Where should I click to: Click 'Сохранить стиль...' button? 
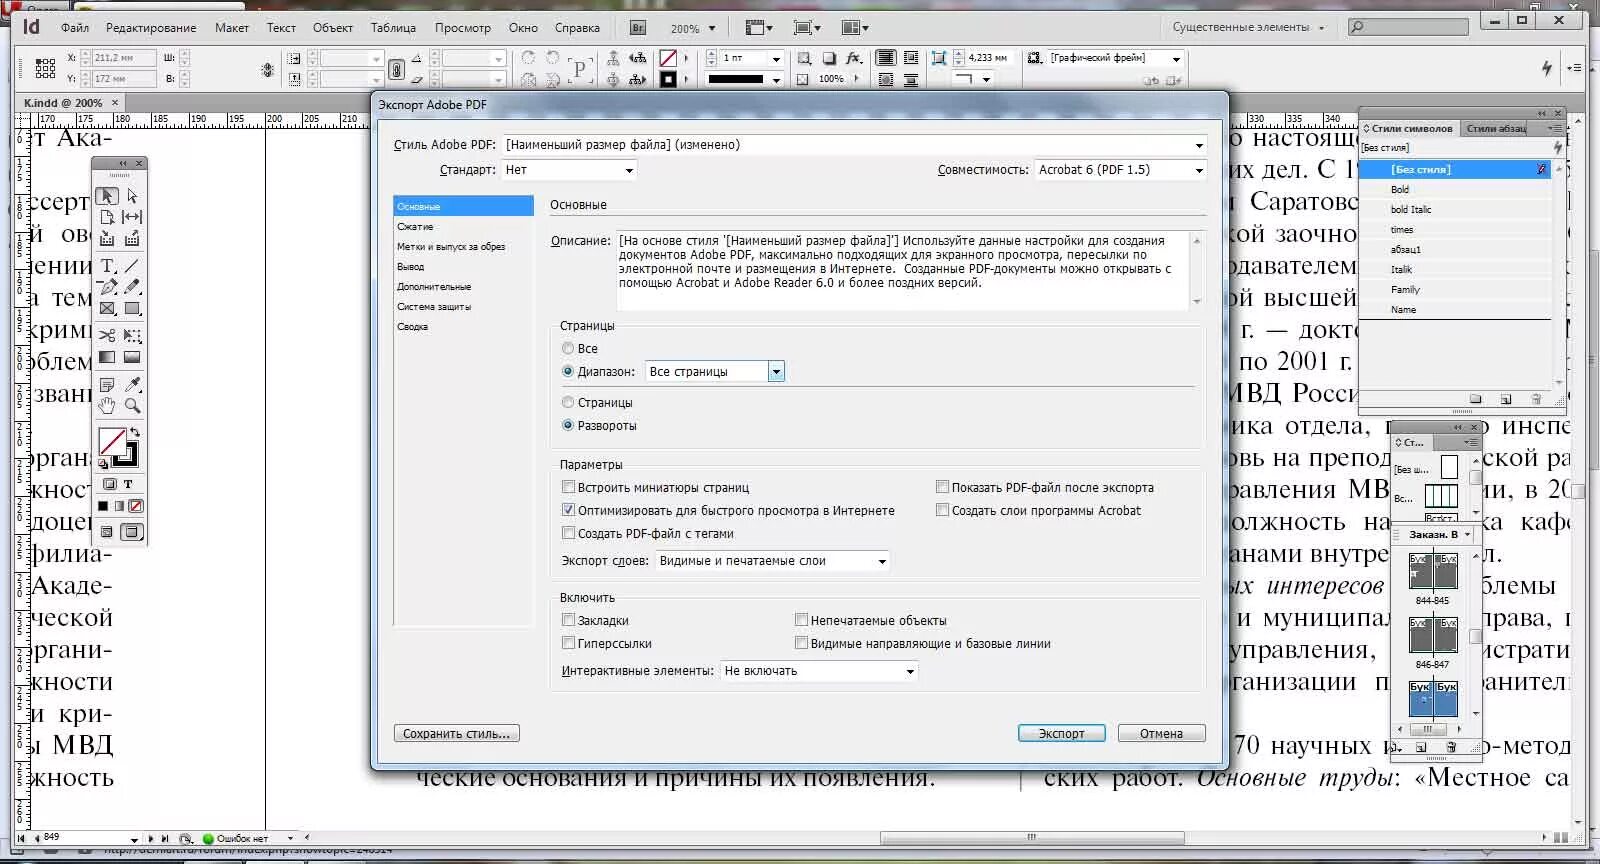456,733
